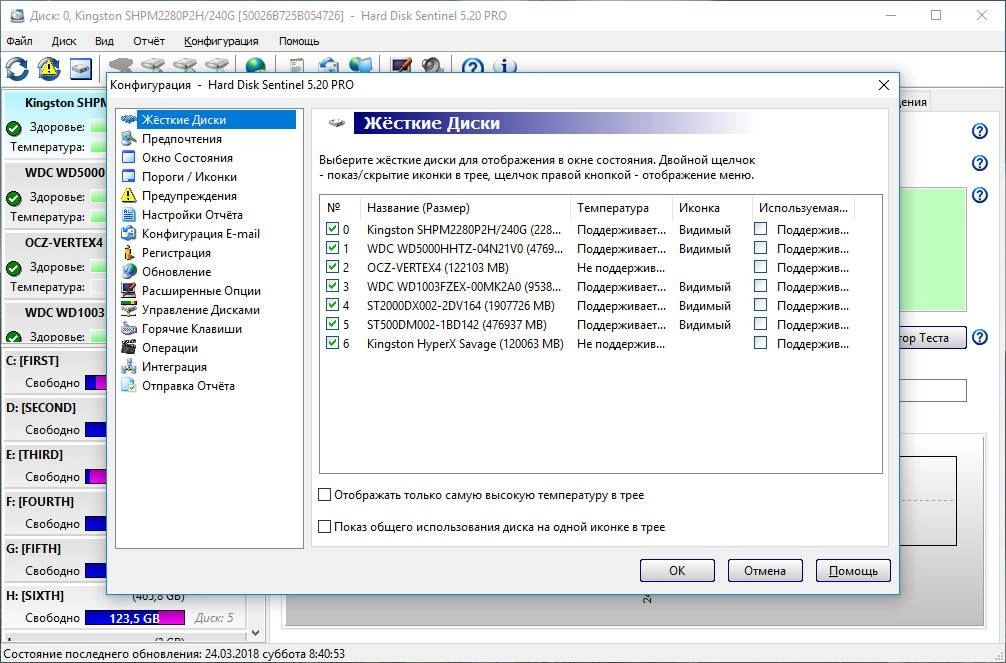Screen dimensions: 1006x663
Task: Open Пороги / Иконки via its sidebar icon
Action: (129, 177)
